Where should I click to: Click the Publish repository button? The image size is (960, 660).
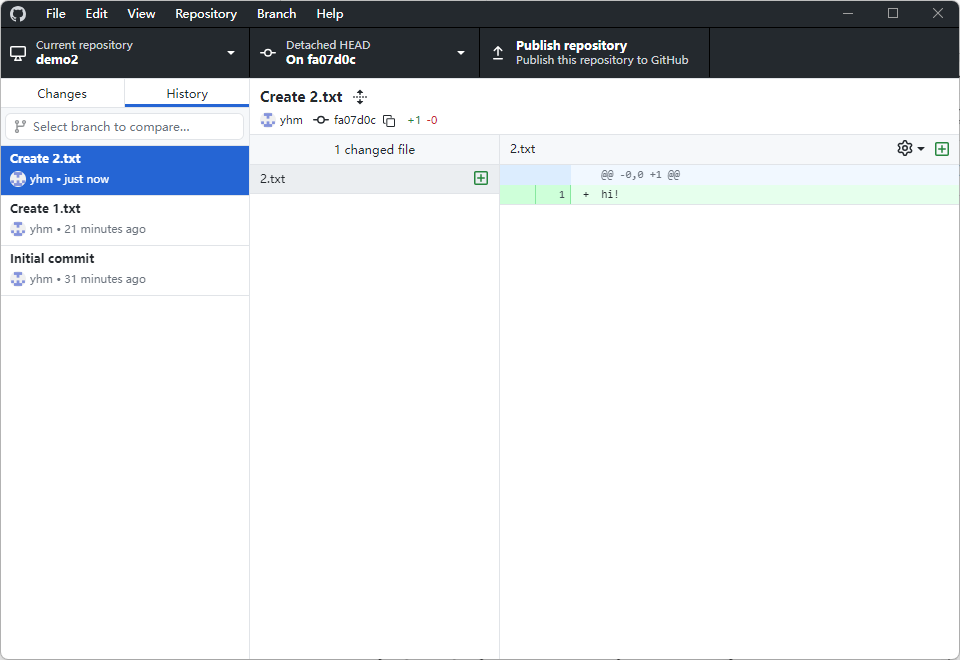tap(594, 53)
